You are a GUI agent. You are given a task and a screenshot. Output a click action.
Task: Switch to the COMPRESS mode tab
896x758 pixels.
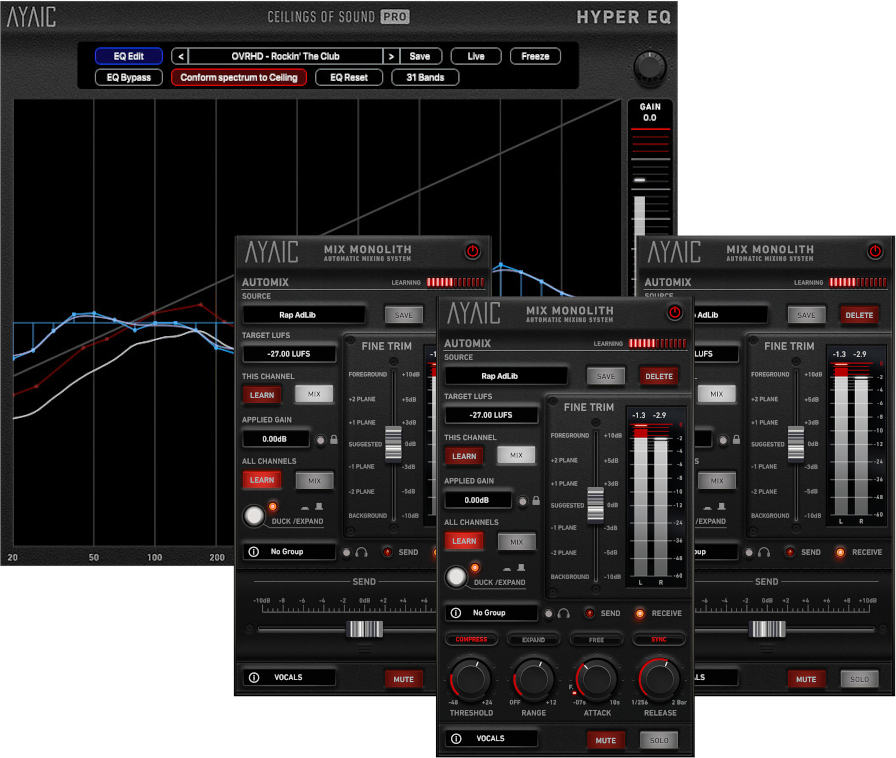[x=472, y=640]
